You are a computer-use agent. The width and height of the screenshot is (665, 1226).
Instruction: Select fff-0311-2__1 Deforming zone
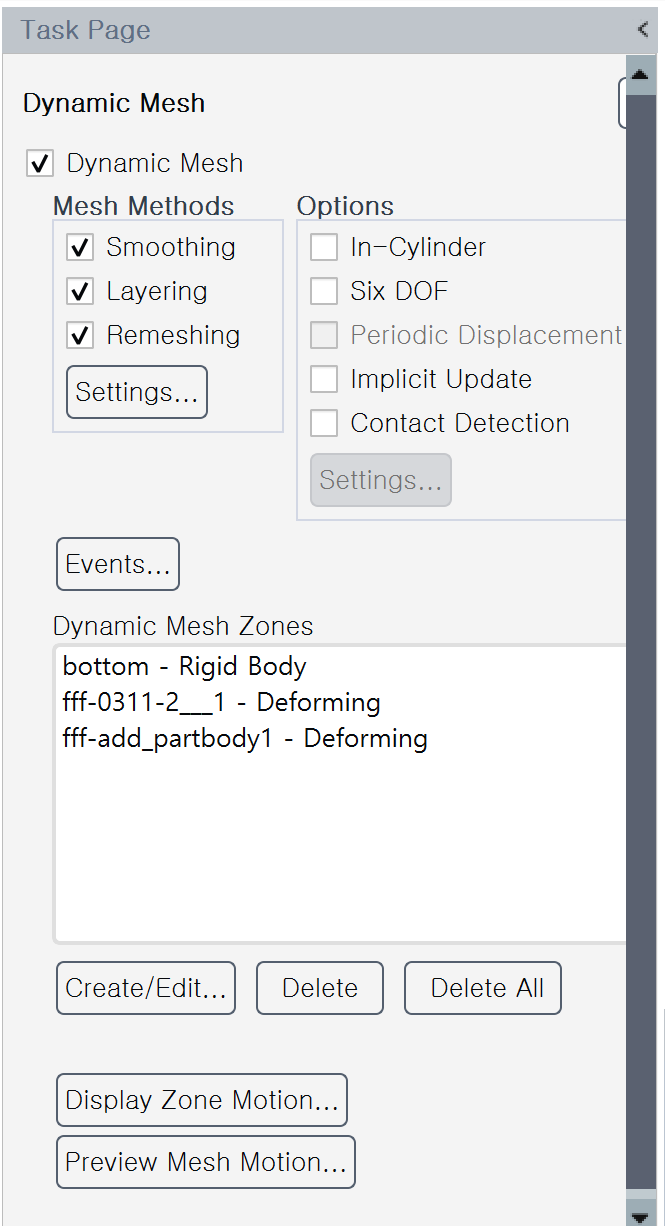click(221, 703)
